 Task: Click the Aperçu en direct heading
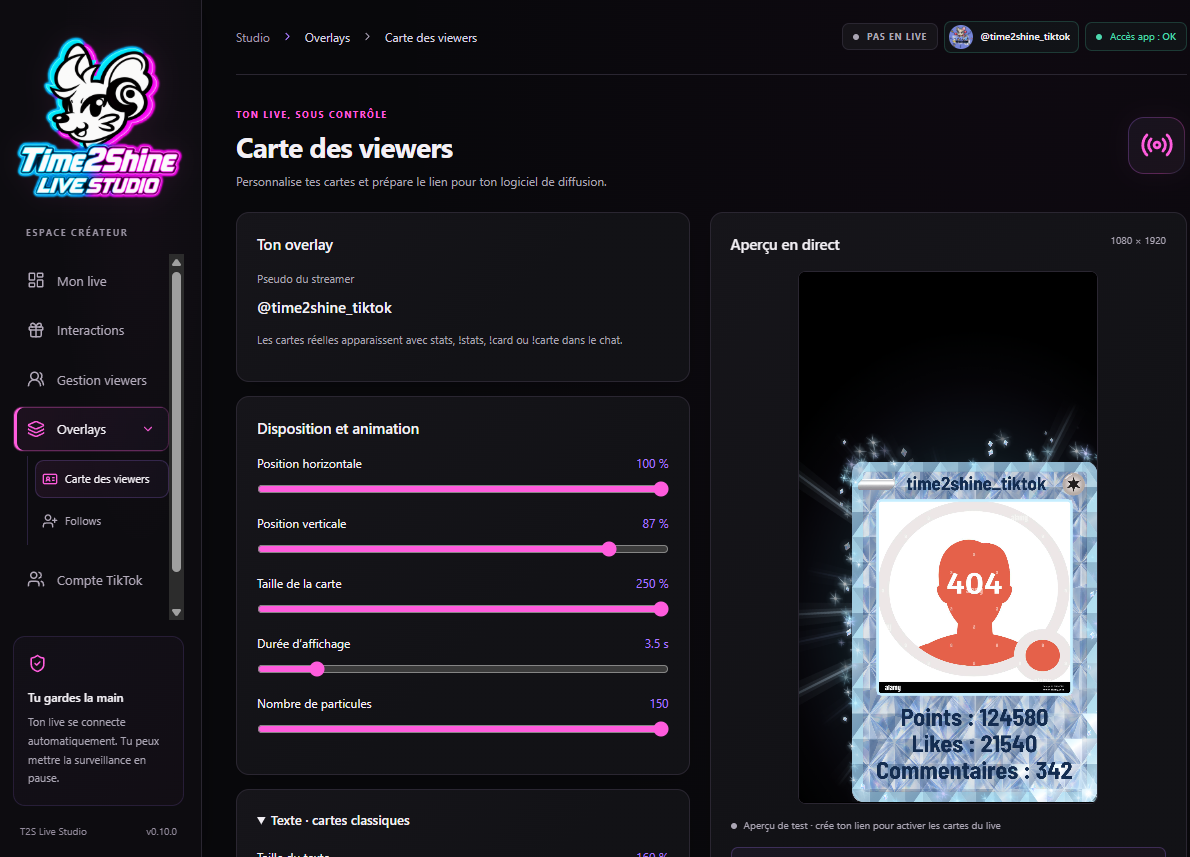coord(785,244)
